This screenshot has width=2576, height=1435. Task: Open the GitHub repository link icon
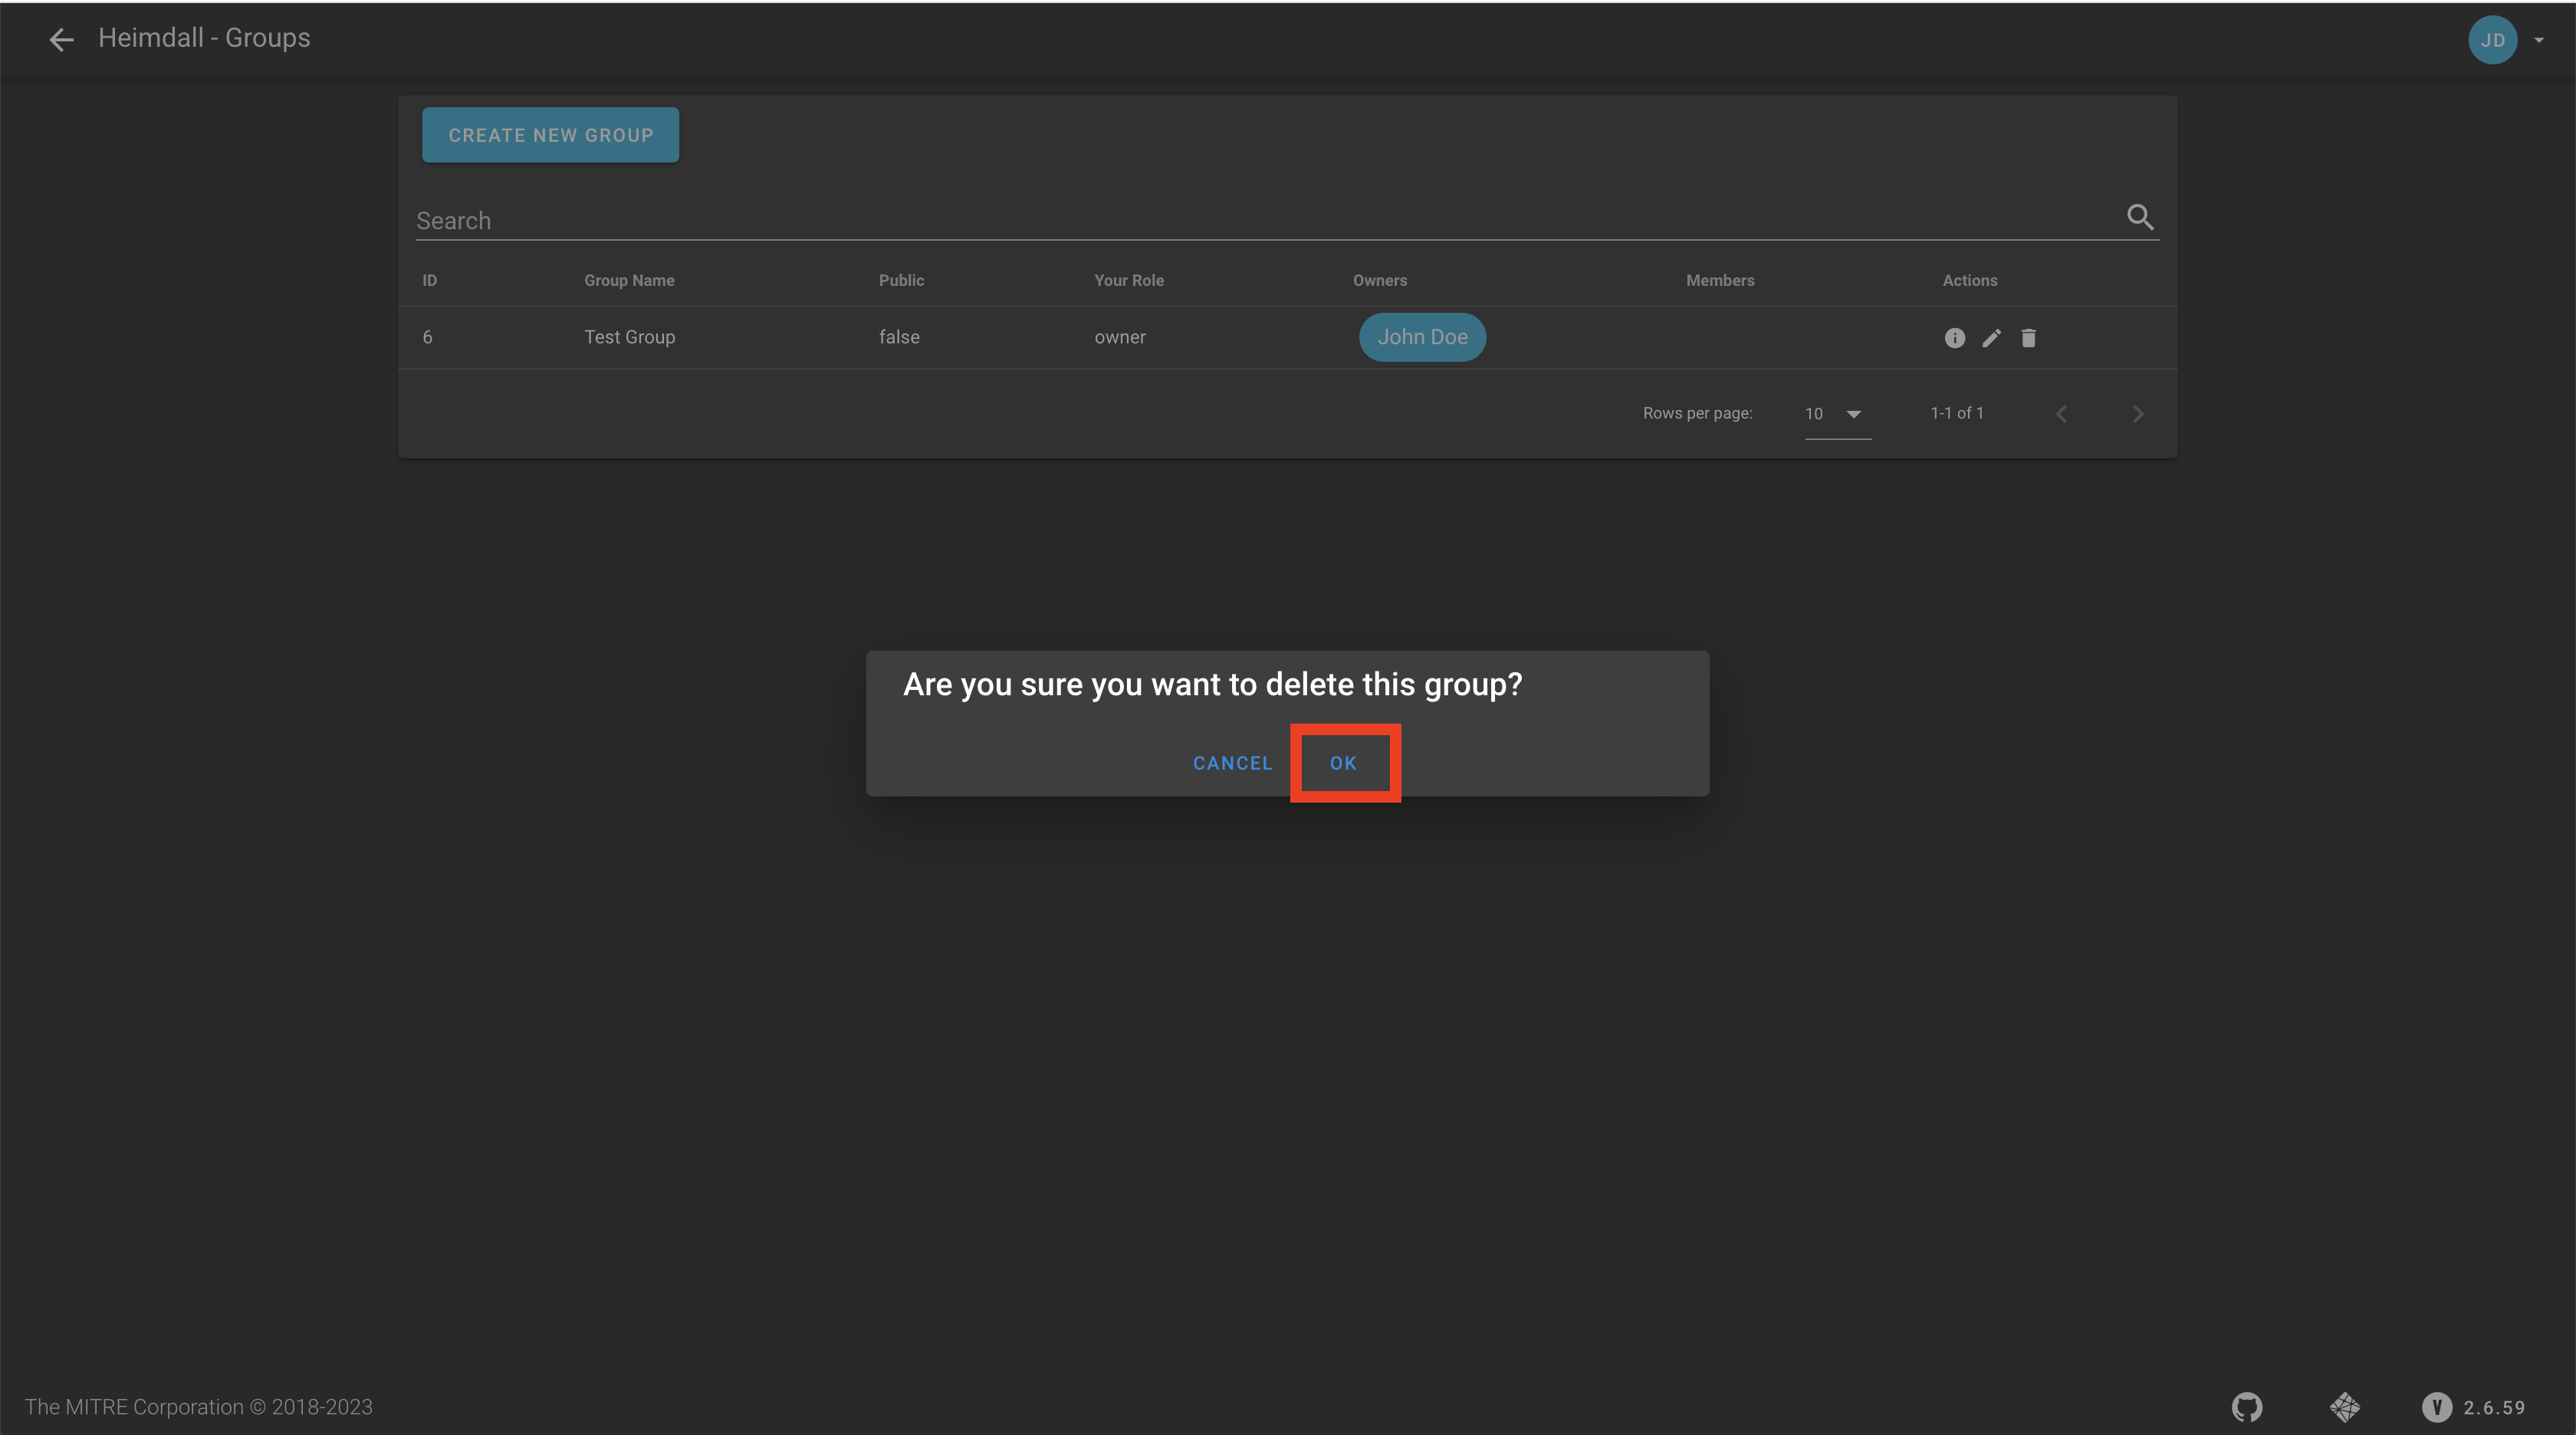click(2246, 1407)
